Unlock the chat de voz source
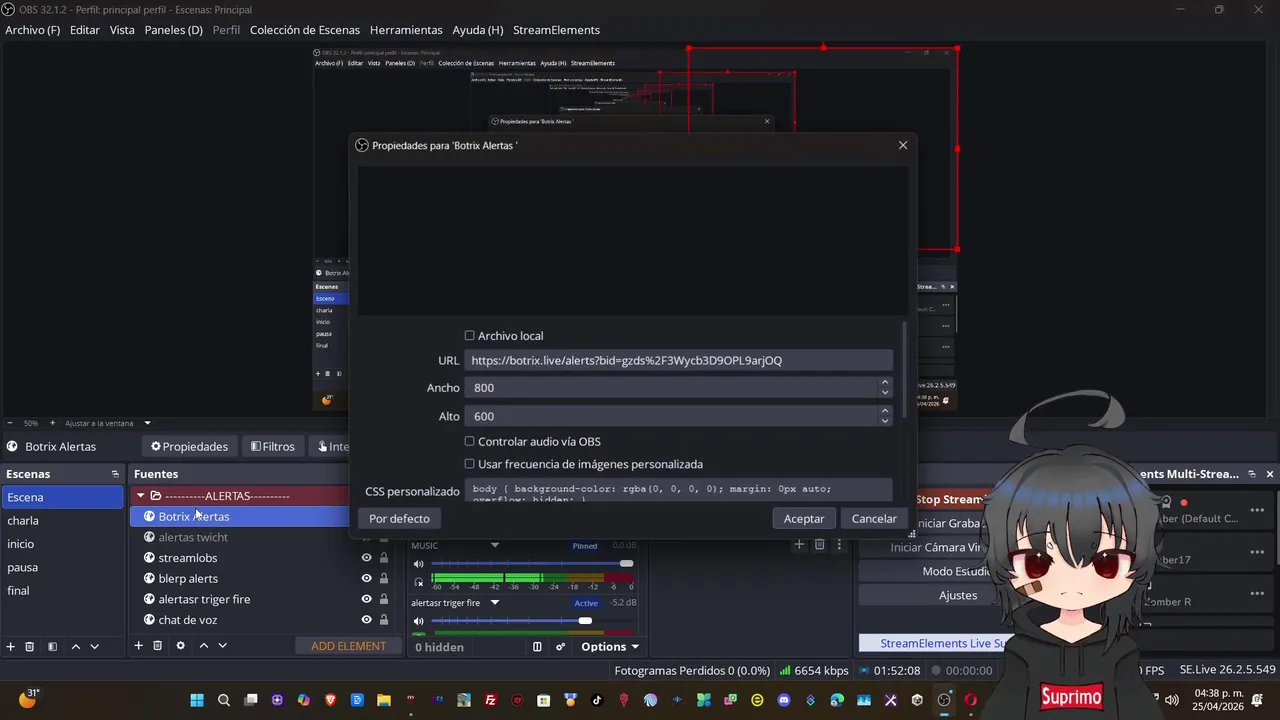 (x=383, y=620)
